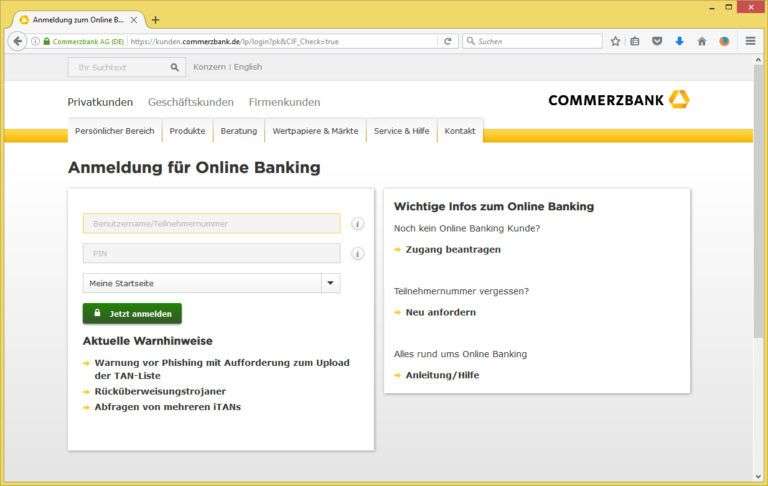Click the green padlock security icon
Image resolution: width=768 pixels, height=486 pixels.
[47, 42]
